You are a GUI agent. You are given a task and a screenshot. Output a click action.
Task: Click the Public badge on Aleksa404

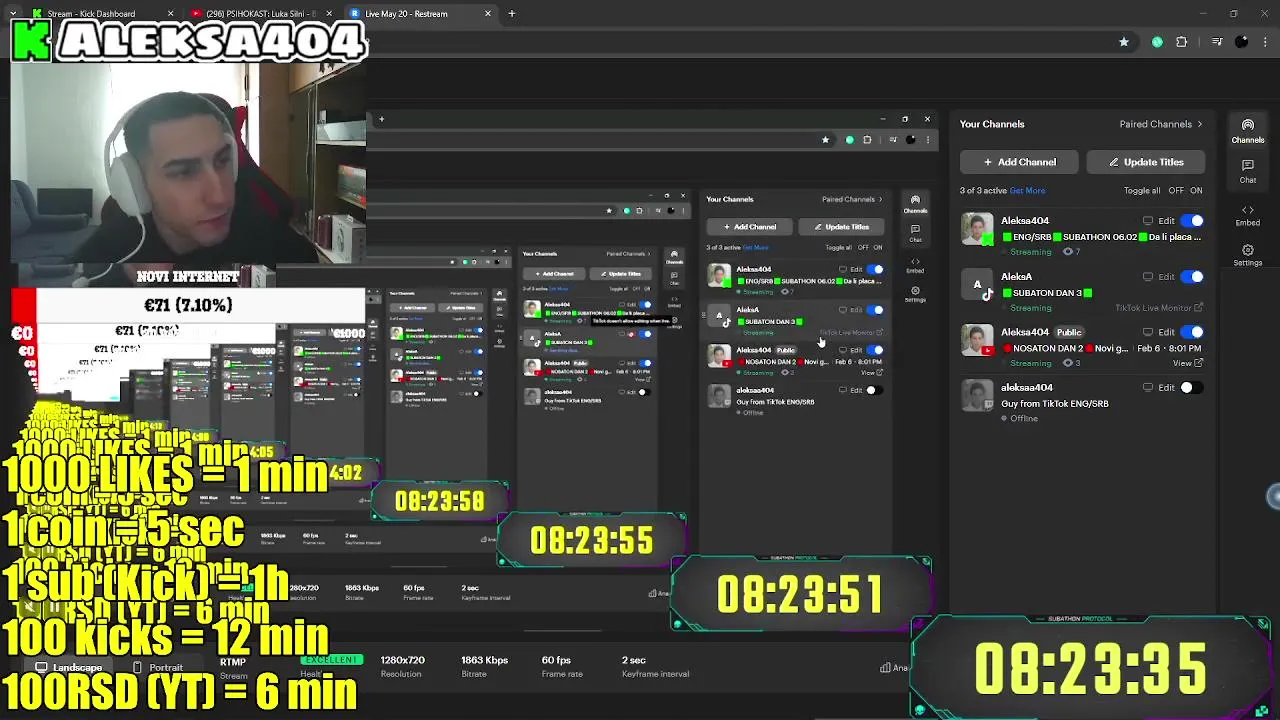[x=1069, y=332]
